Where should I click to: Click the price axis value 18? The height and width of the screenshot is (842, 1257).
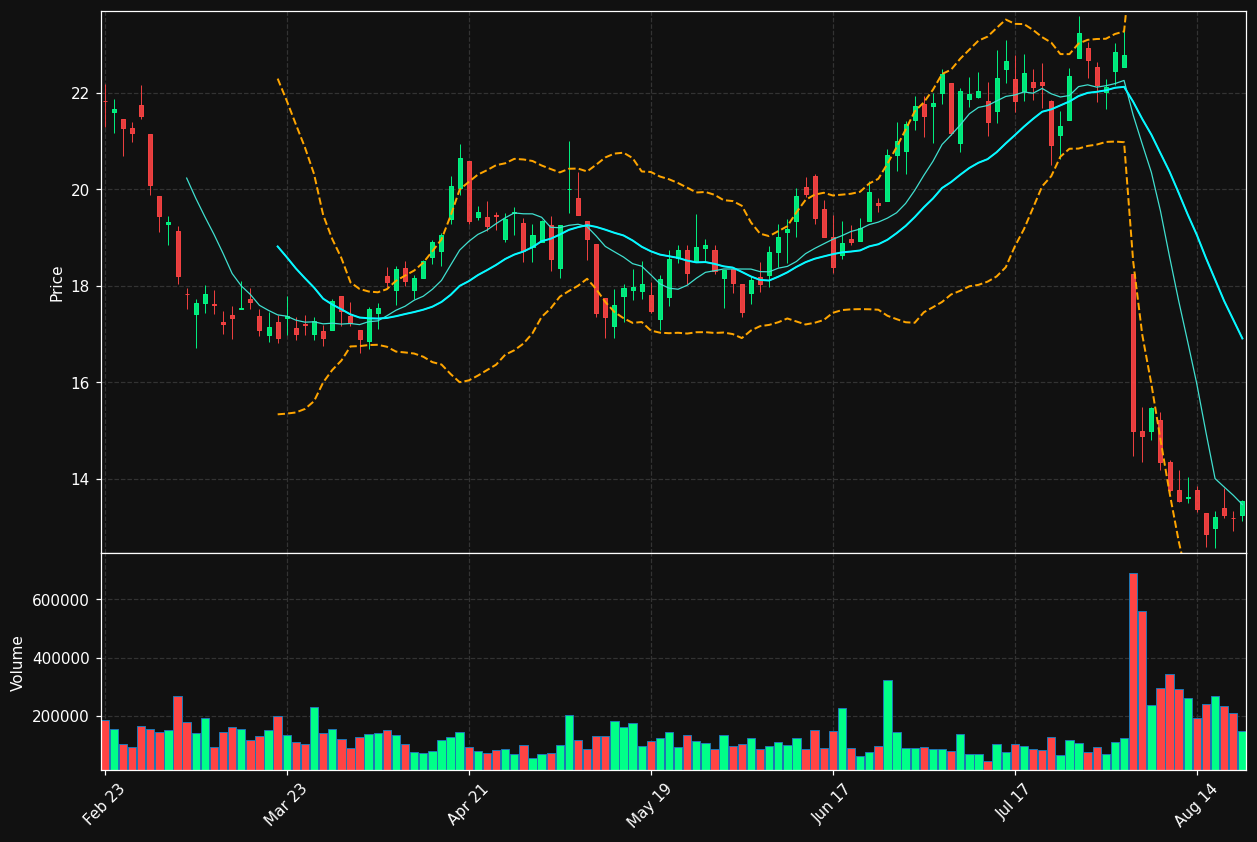[80, 287]
